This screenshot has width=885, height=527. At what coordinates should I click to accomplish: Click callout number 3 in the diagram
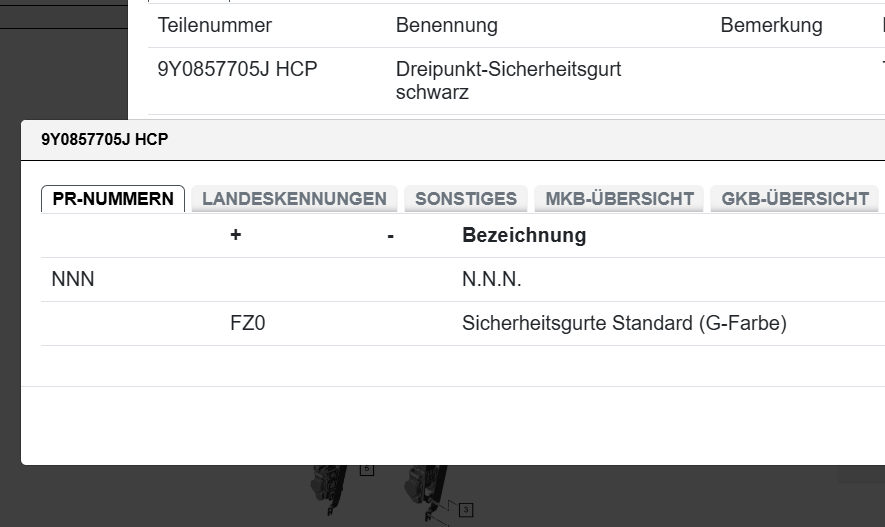pyautogui.click(x=465, y=510)
